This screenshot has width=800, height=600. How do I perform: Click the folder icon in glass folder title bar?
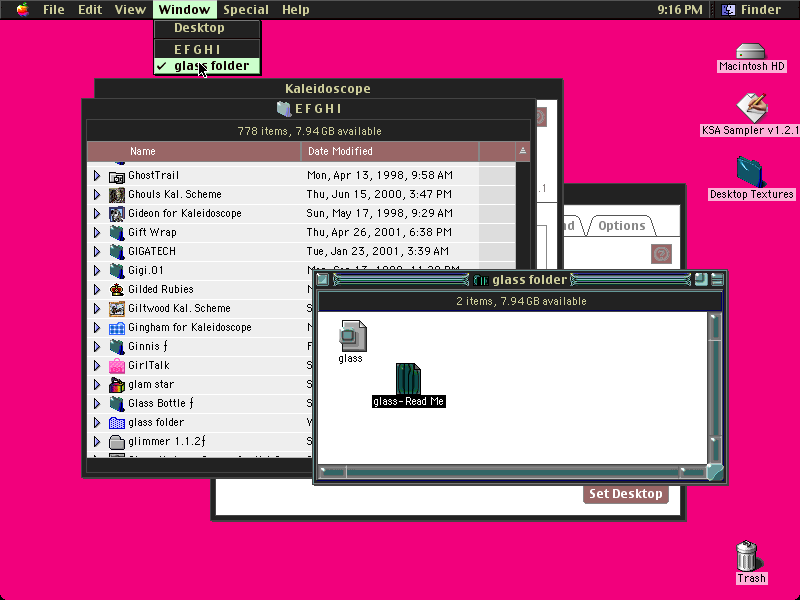tap(481, 280)
